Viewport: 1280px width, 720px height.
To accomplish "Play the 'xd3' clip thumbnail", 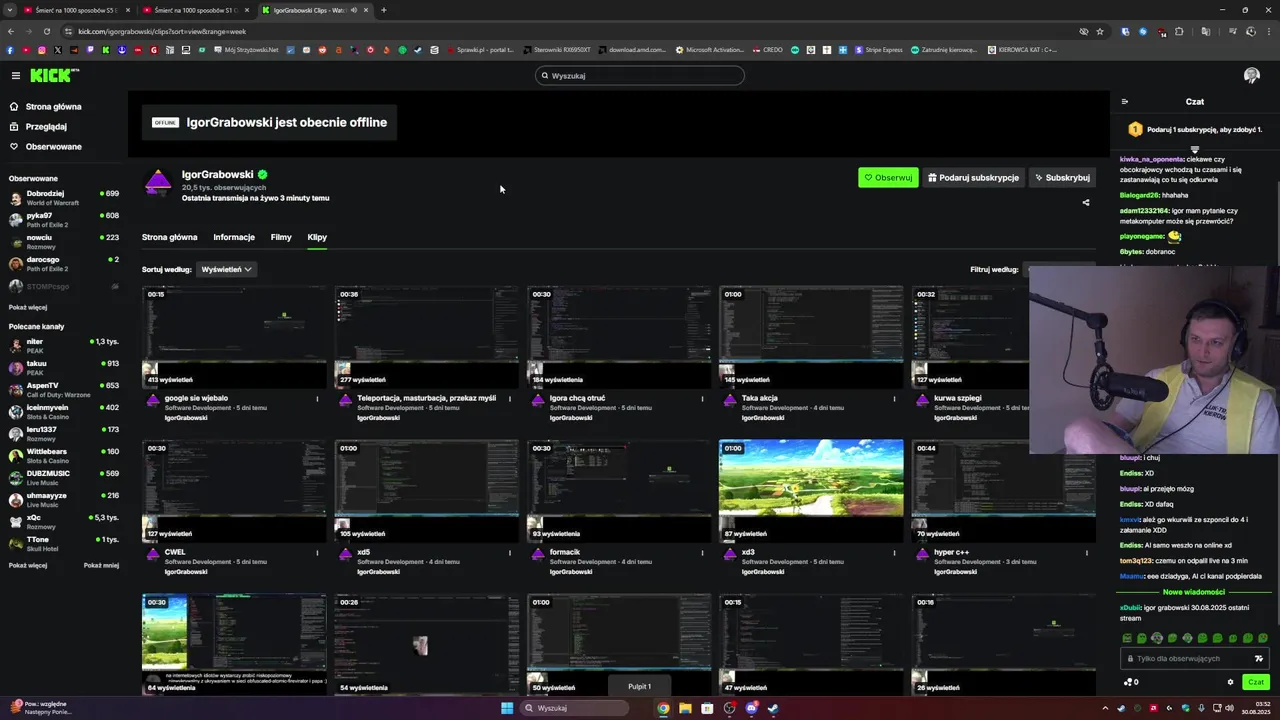I will click(x=811, y=490).
